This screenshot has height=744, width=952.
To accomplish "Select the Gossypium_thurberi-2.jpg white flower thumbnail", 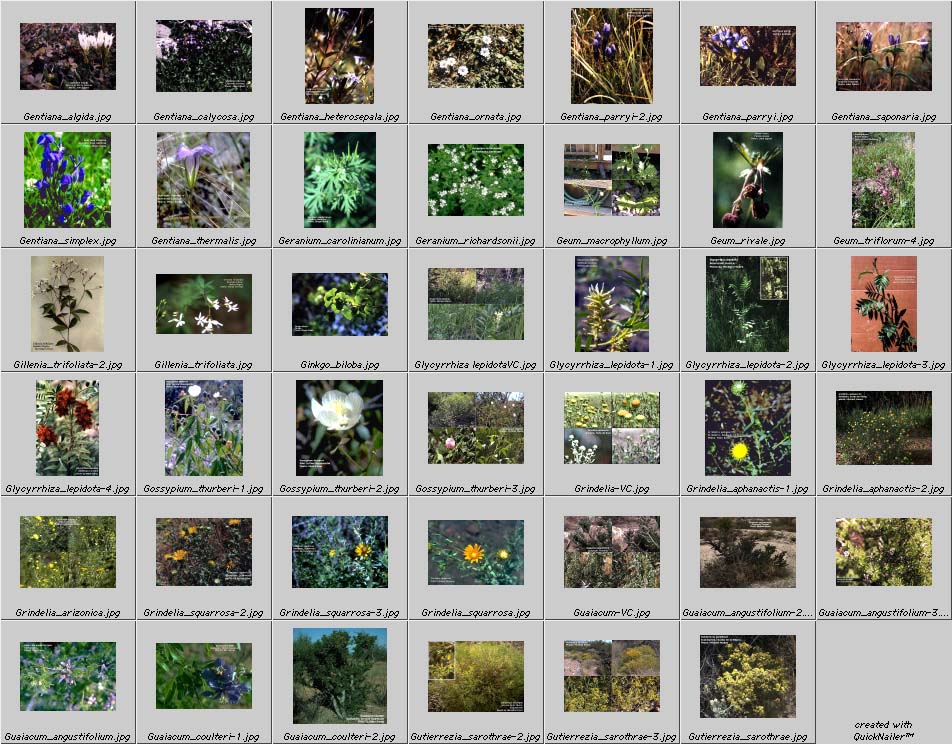I will 340,428.
